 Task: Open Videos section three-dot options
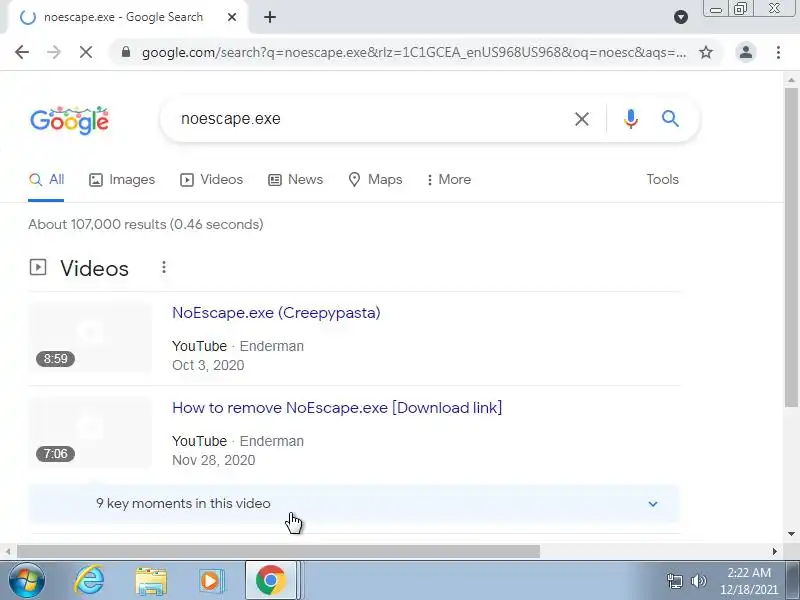[x=164, y=267]
